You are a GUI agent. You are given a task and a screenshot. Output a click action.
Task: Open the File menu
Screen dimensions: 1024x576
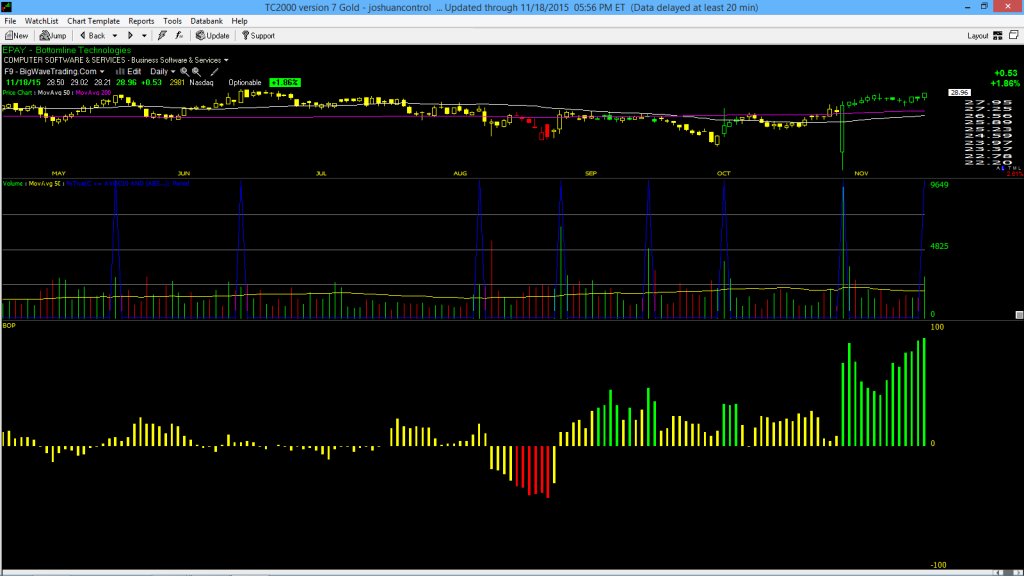coord(10,21)
